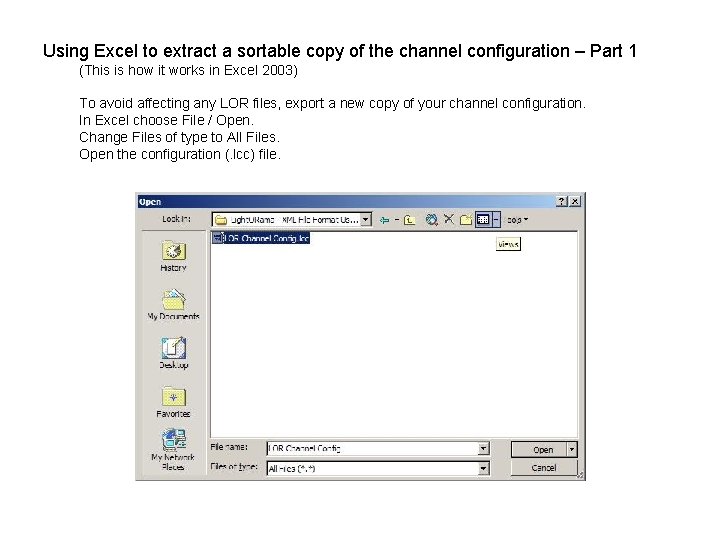Select the LOR Channel Config.lcc file

pyautogui.click(x=261, y=238)
